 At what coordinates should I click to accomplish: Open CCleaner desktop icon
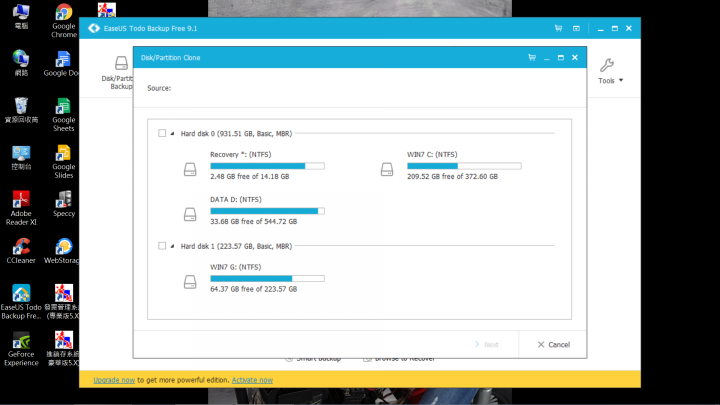click(21, 251)
